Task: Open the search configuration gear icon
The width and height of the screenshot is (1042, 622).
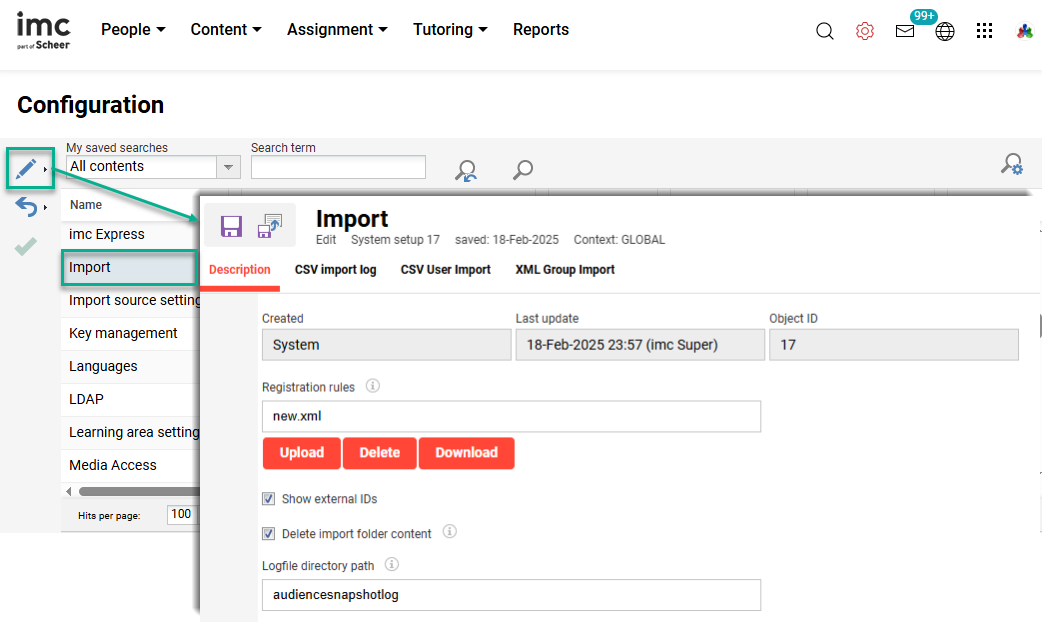Action: click(x=1012, y=163)
